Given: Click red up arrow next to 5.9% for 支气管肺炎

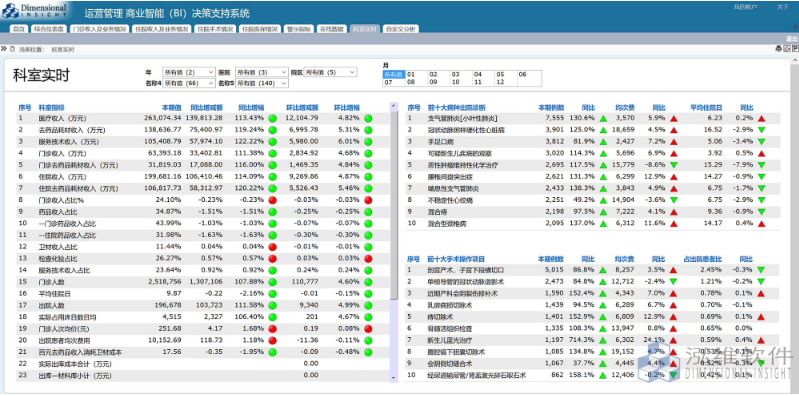Looking at the screenshot, I should 674,119.
